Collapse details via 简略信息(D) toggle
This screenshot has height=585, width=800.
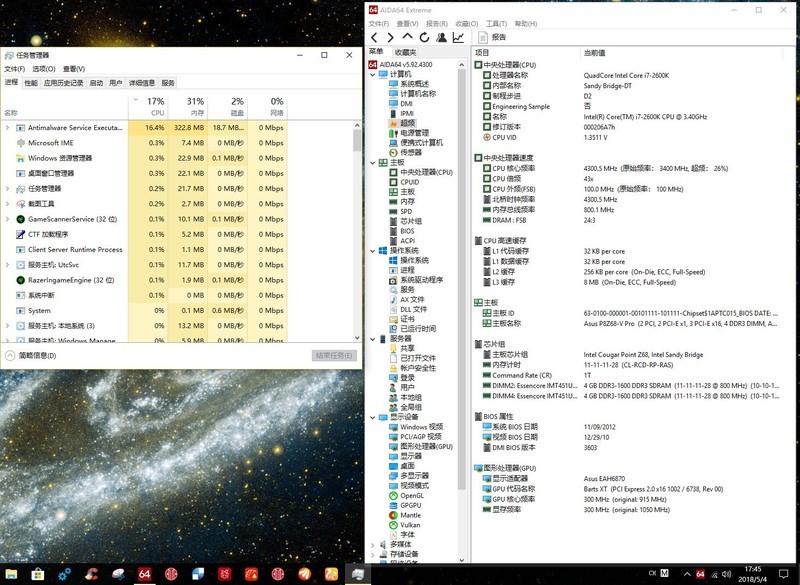[x=32, y=355]
